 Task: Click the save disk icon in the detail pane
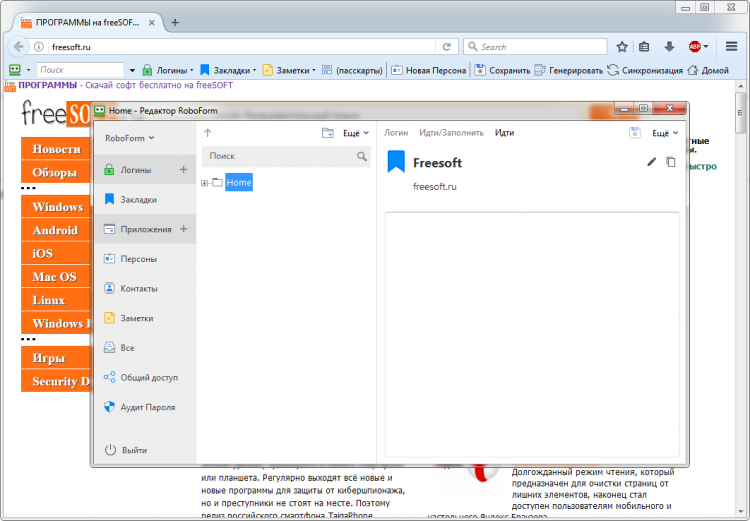pos(634,133)
